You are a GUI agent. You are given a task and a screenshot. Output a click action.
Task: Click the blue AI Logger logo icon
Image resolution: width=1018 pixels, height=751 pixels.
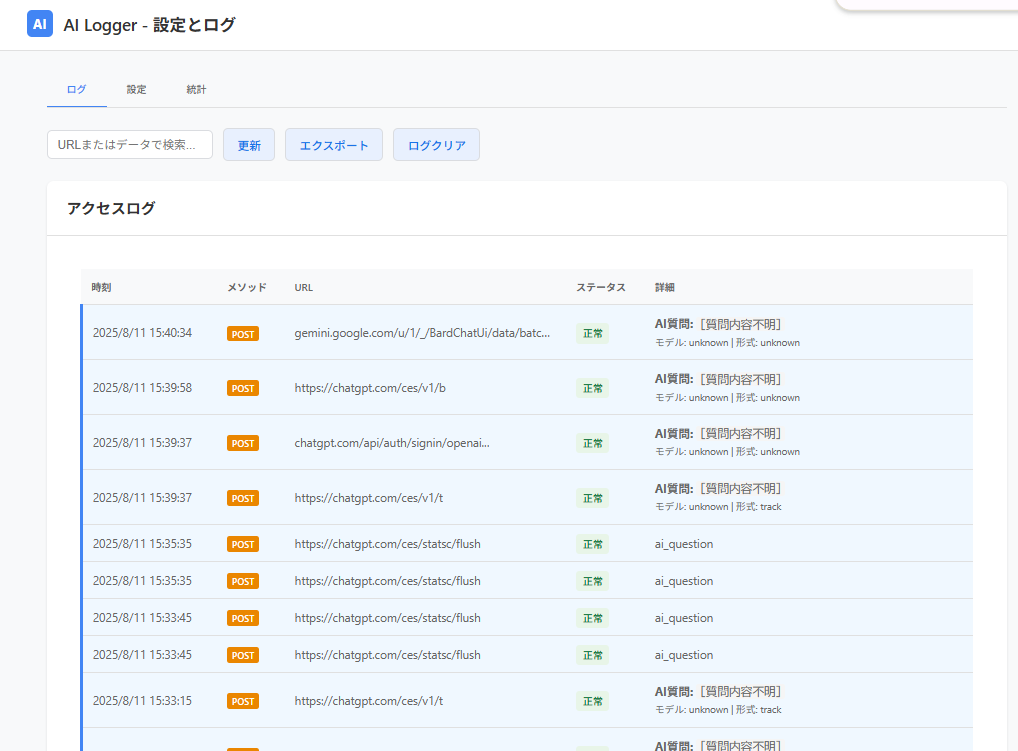tap(40, 24)
